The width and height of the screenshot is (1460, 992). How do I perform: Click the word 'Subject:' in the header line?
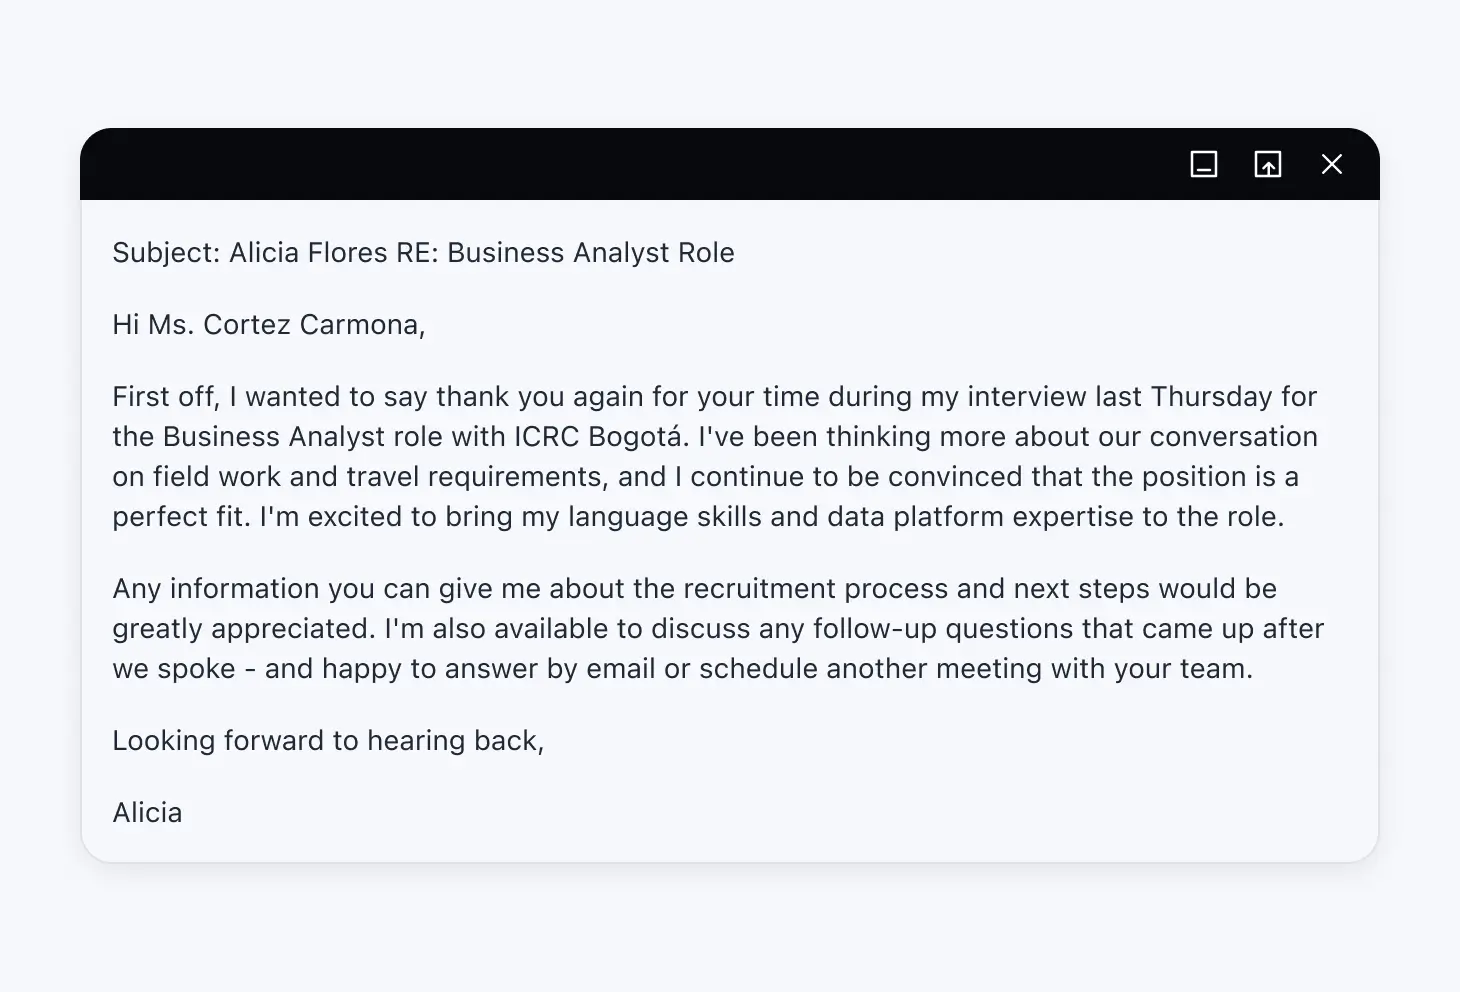coord(166,253)
